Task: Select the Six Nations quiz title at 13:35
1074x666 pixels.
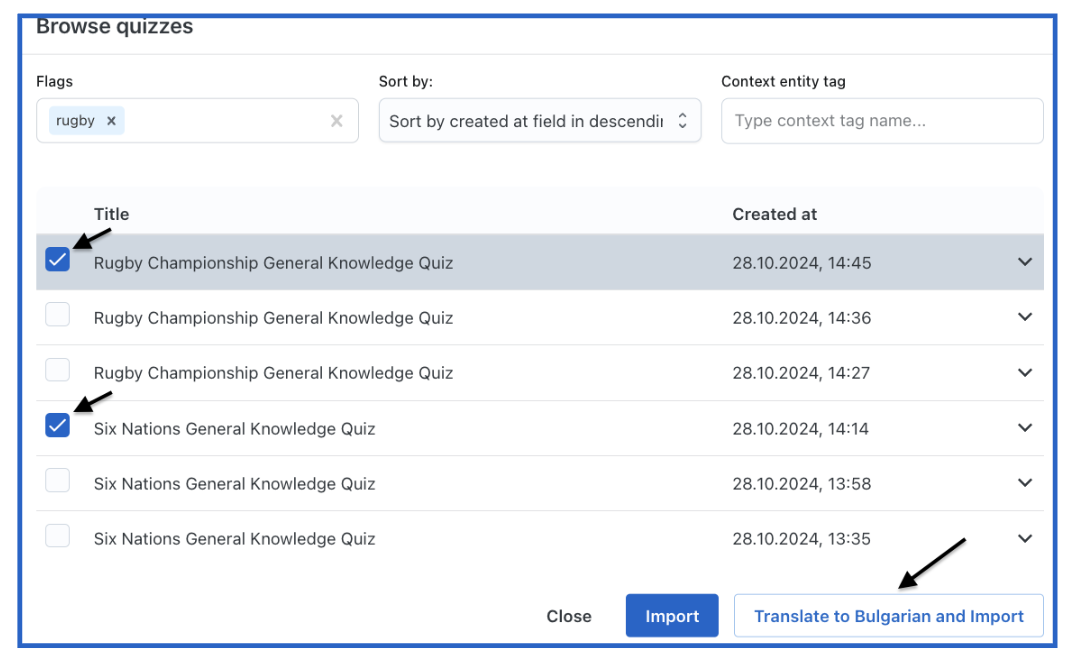Action: pos(234,539)
